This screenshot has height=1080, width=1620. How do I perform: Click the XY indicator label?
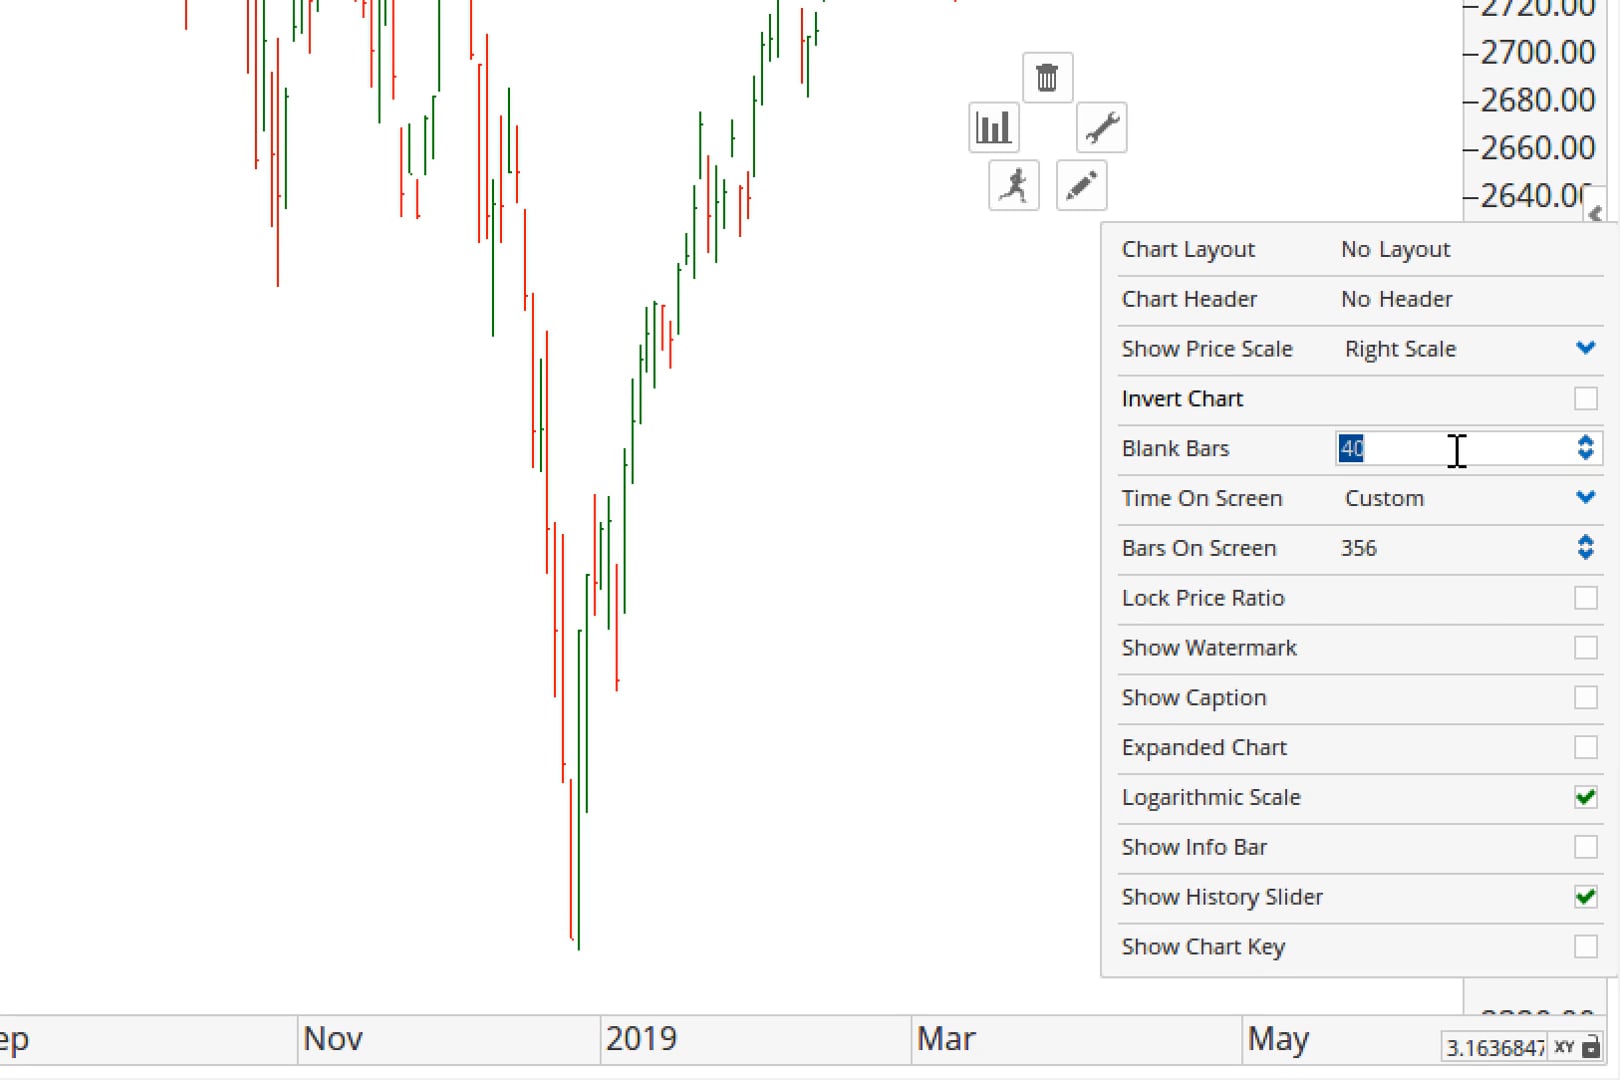pos(1565,1048)
